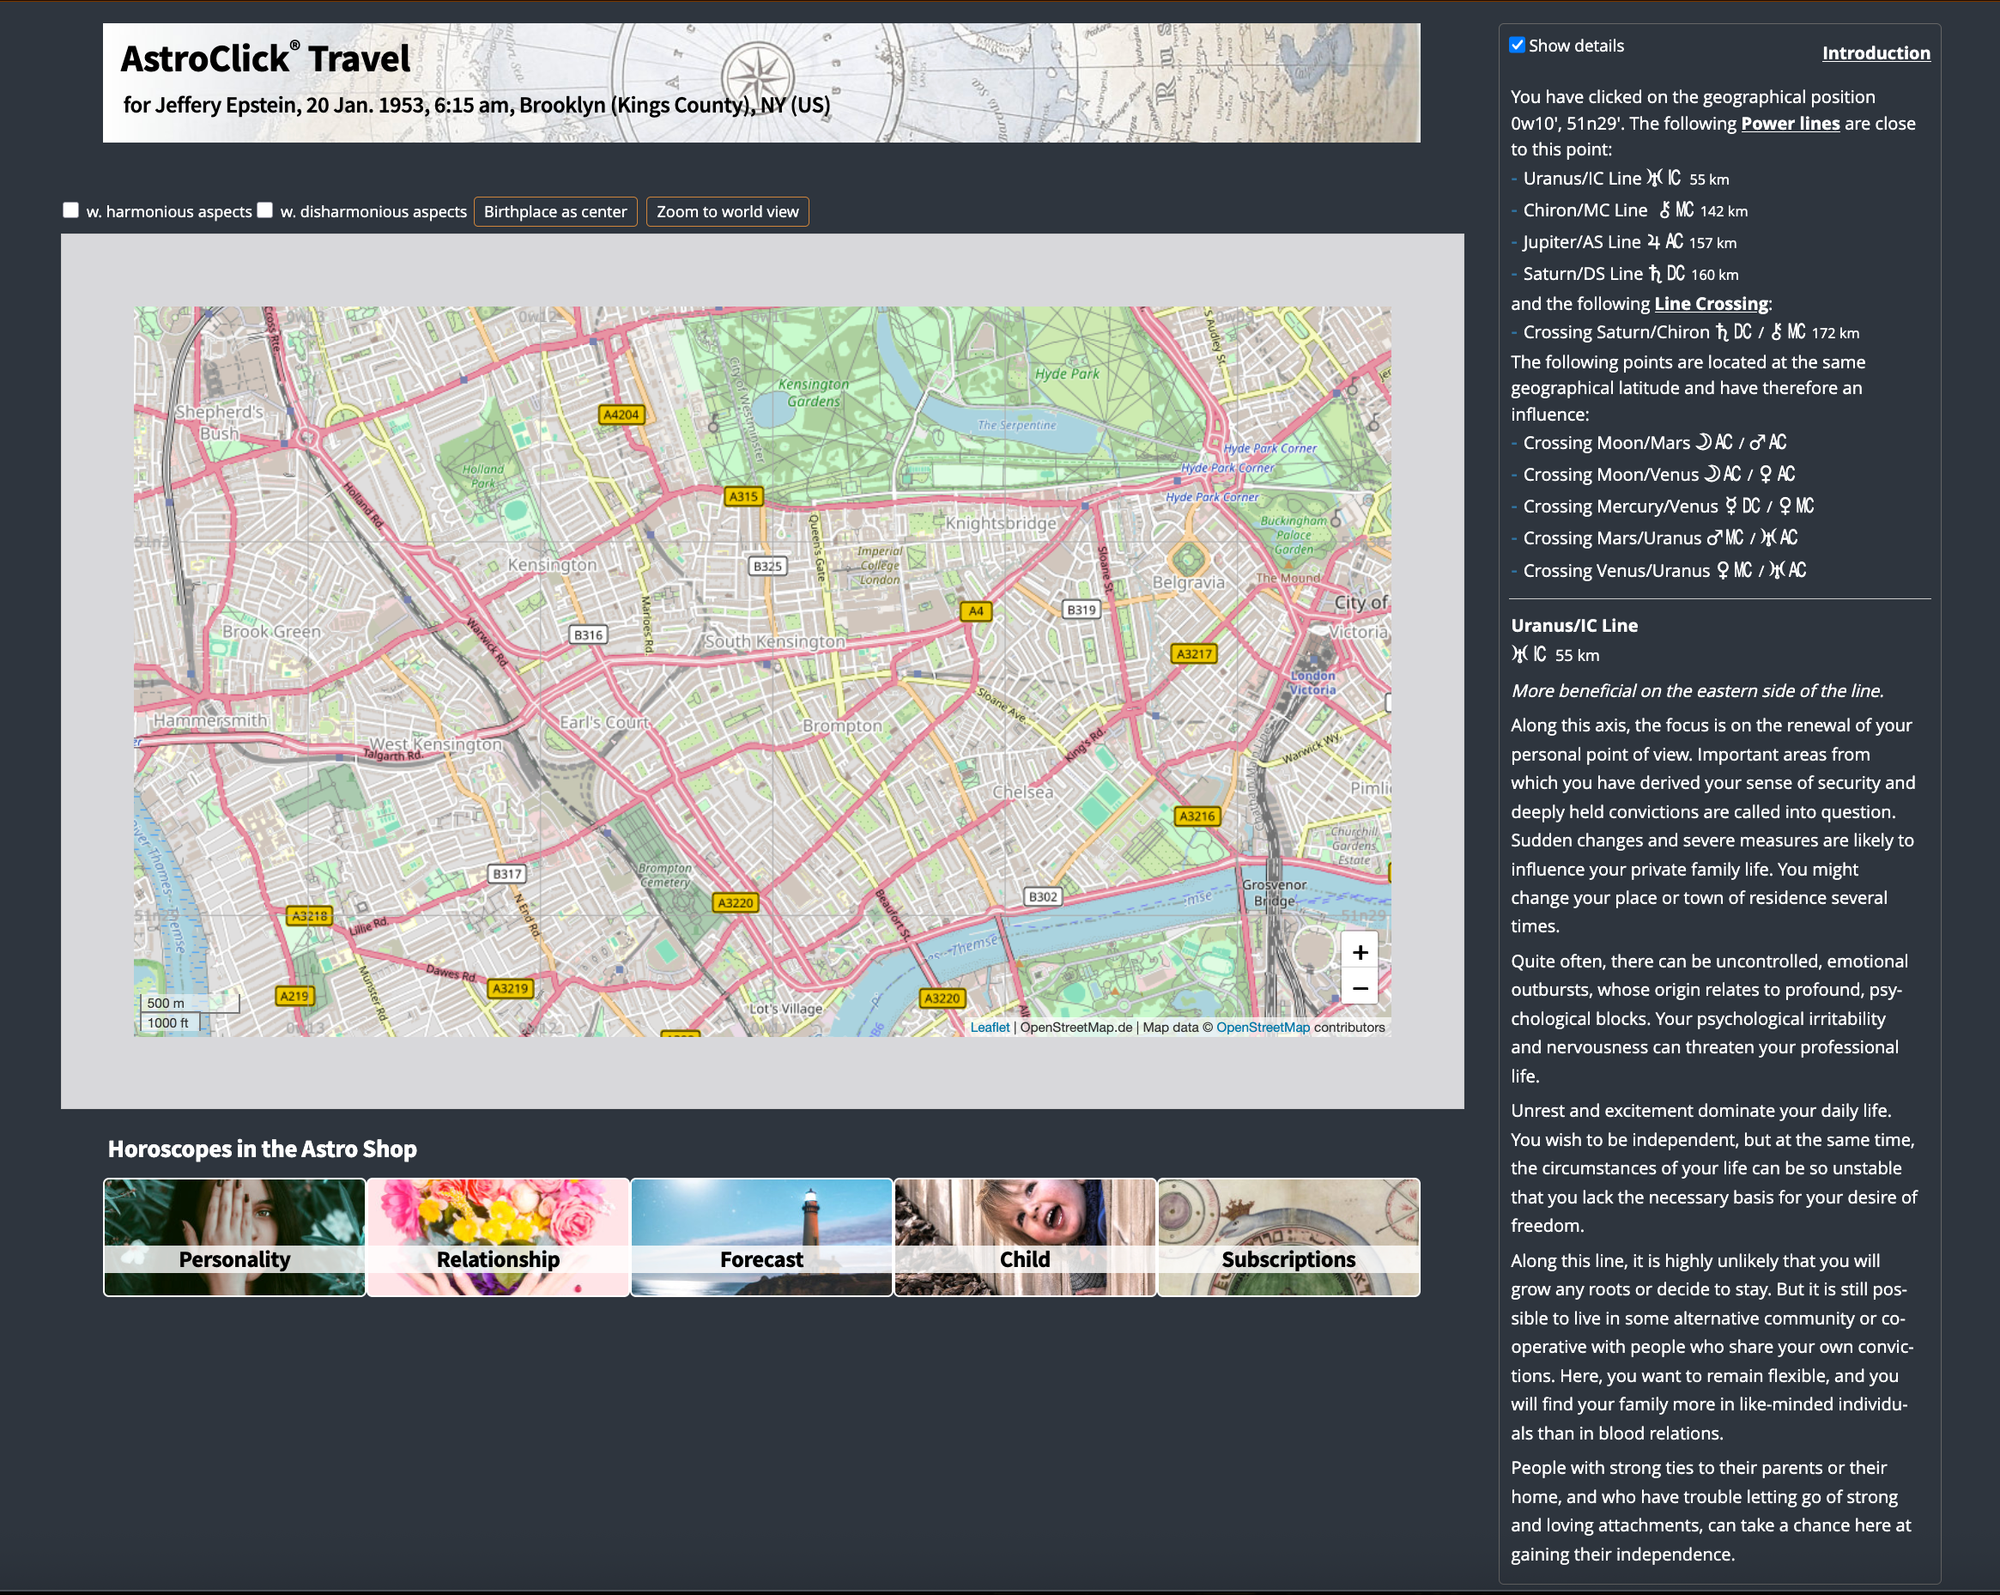Open the Power lines link
This screenshot has height=1595, width=2000.
[x=1790, y=123]
